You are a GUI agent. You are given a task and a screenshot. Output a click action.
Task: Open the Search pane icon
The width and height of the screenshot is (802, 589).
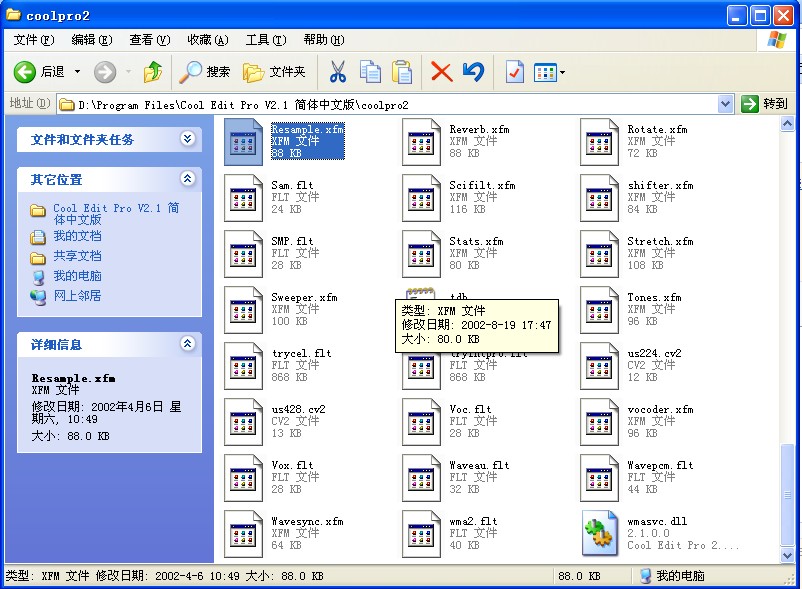tap(190, 72)
